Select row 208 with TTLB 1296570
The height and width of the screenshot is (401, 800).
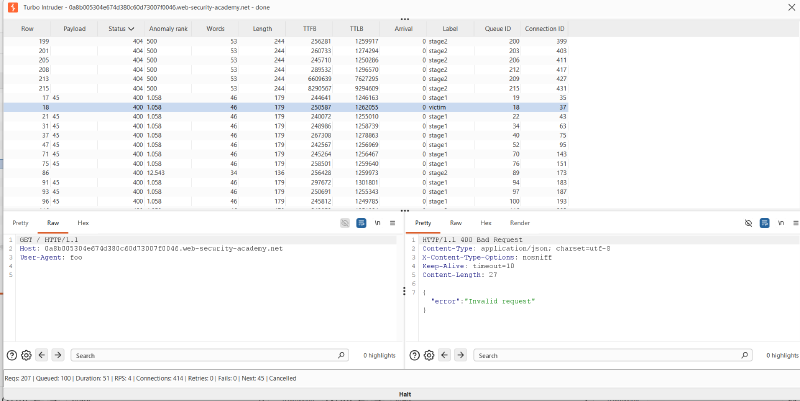[286, 69]
